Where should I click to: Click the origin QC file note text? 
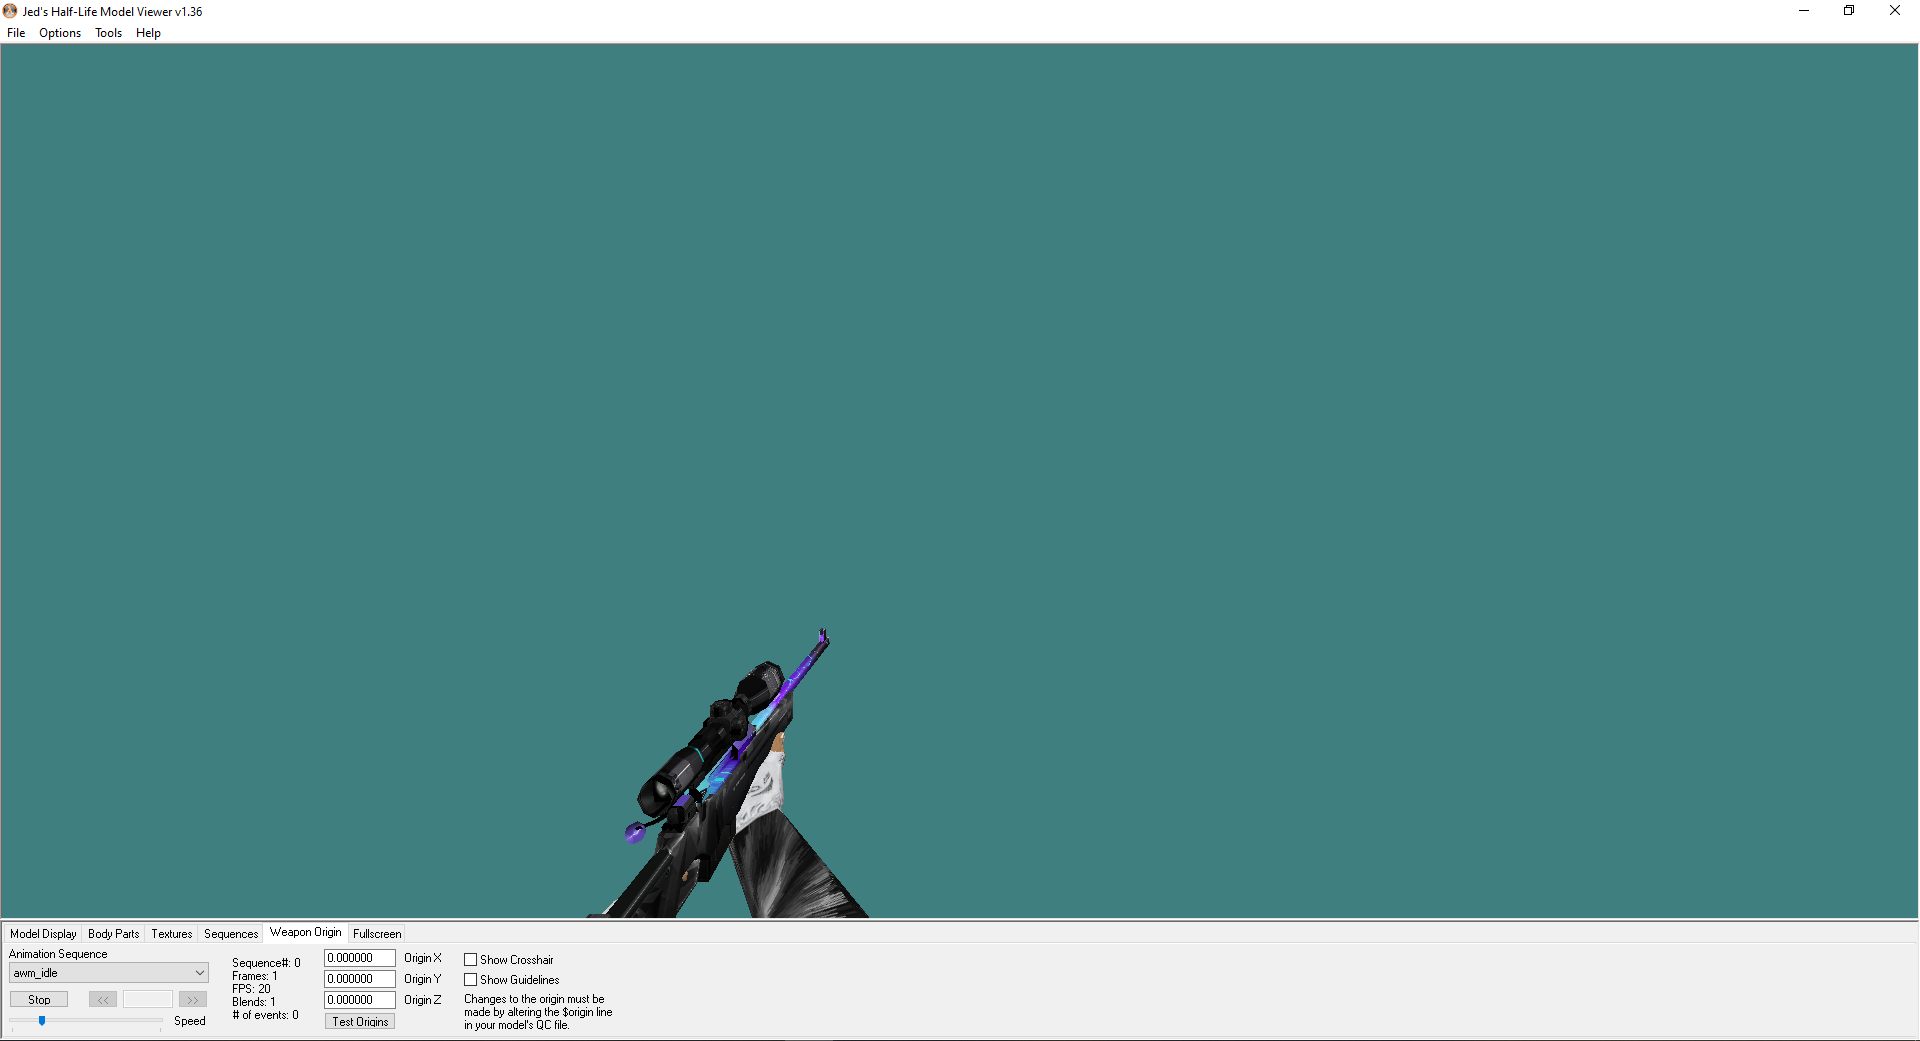[538, 1012]
